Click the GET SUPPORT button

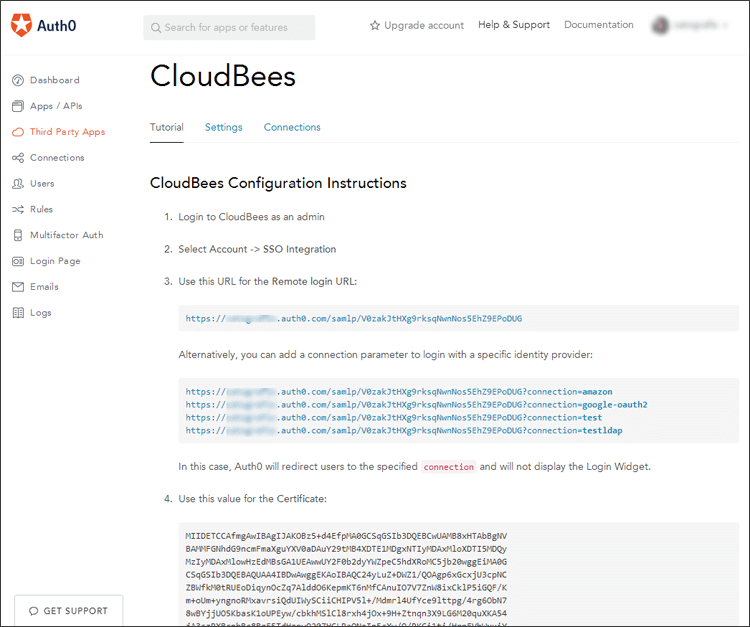tap(68, 610)
